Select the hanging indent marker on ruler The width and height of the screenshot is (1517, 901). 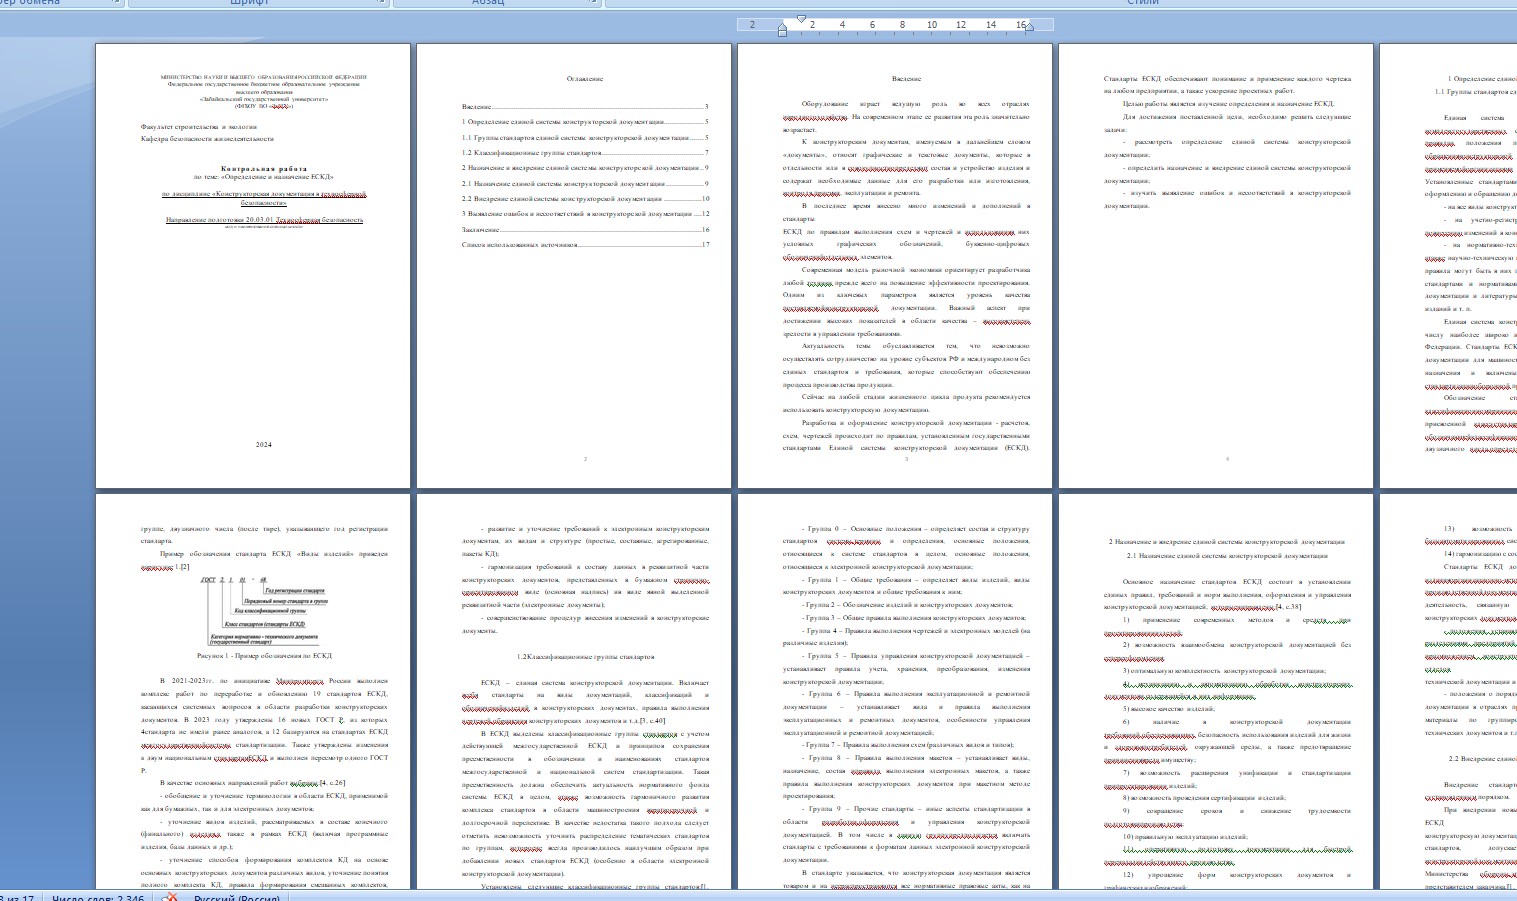click(782, 28)
